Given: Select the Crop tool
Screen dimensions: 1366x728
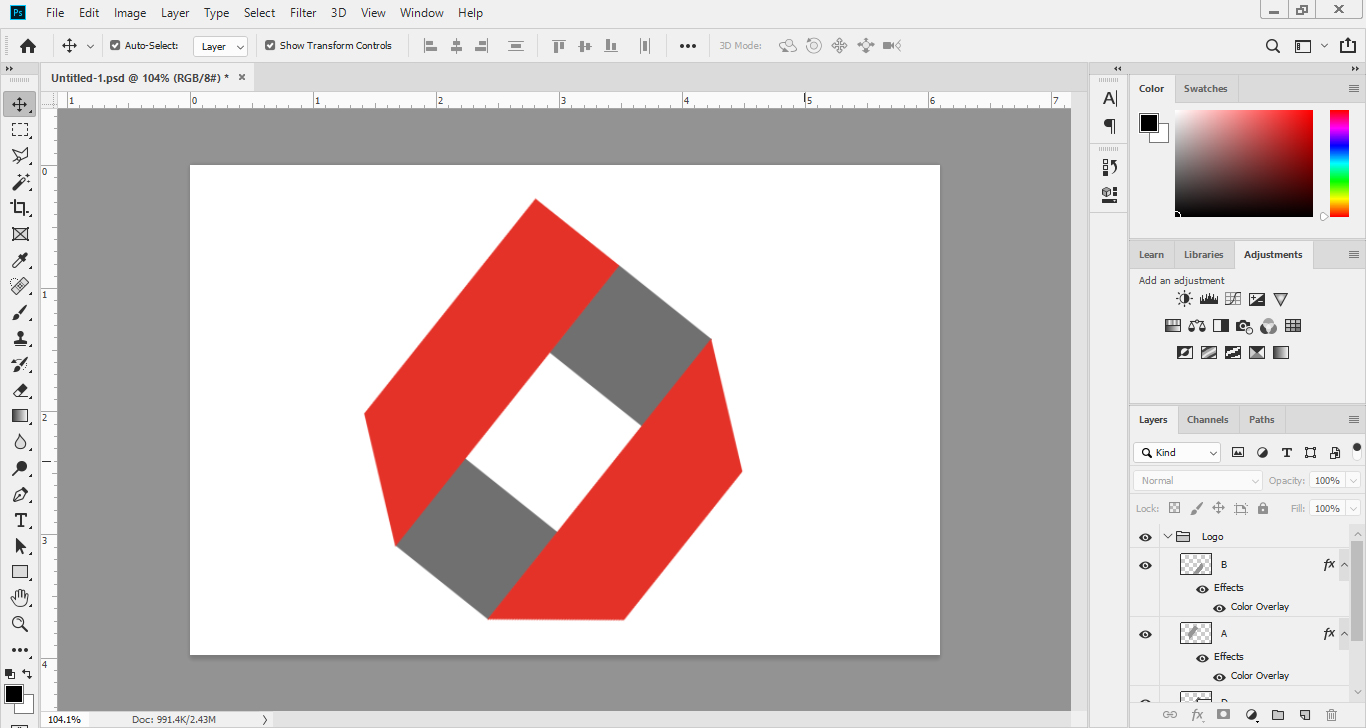Looking at the screenshot, I should point(20,208).
